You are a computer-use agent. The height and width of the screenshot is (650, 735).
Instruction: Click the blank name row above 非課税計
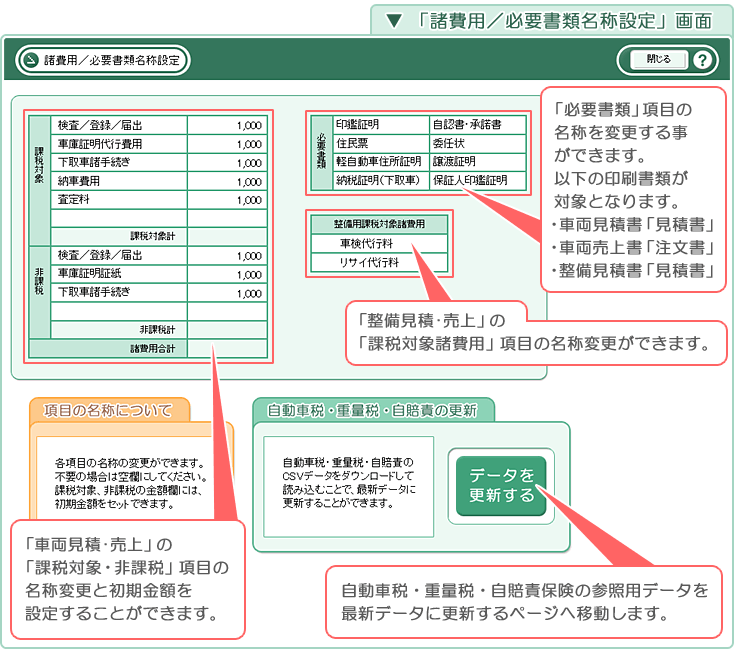click(x=119, y=312)
